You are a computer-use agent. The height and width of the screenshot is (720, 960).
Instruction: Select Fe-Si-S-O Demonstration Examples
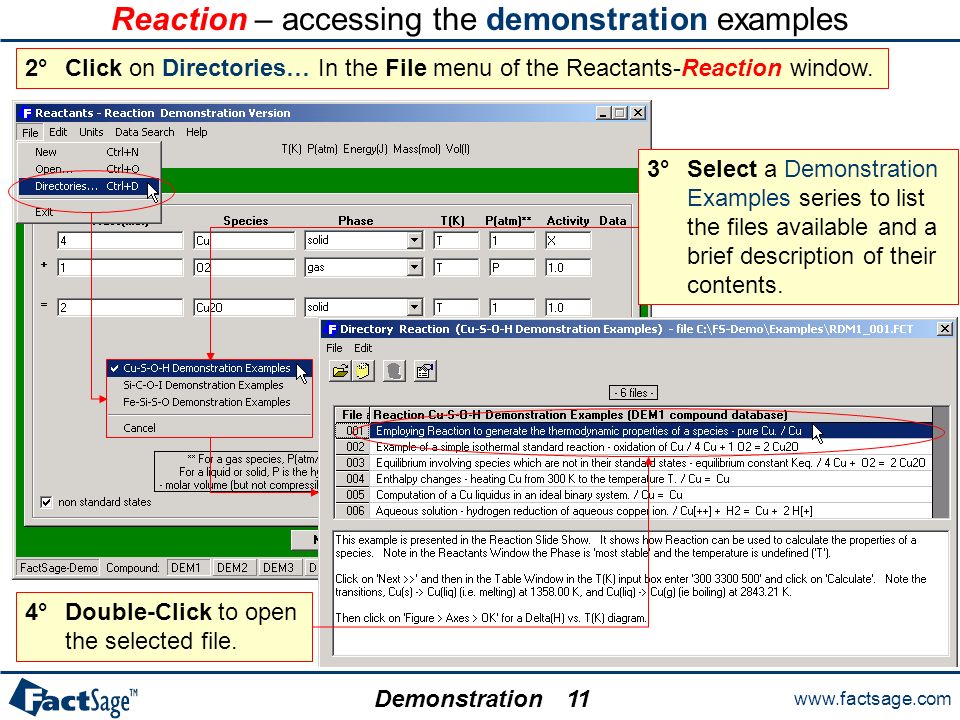click(209, 402)
